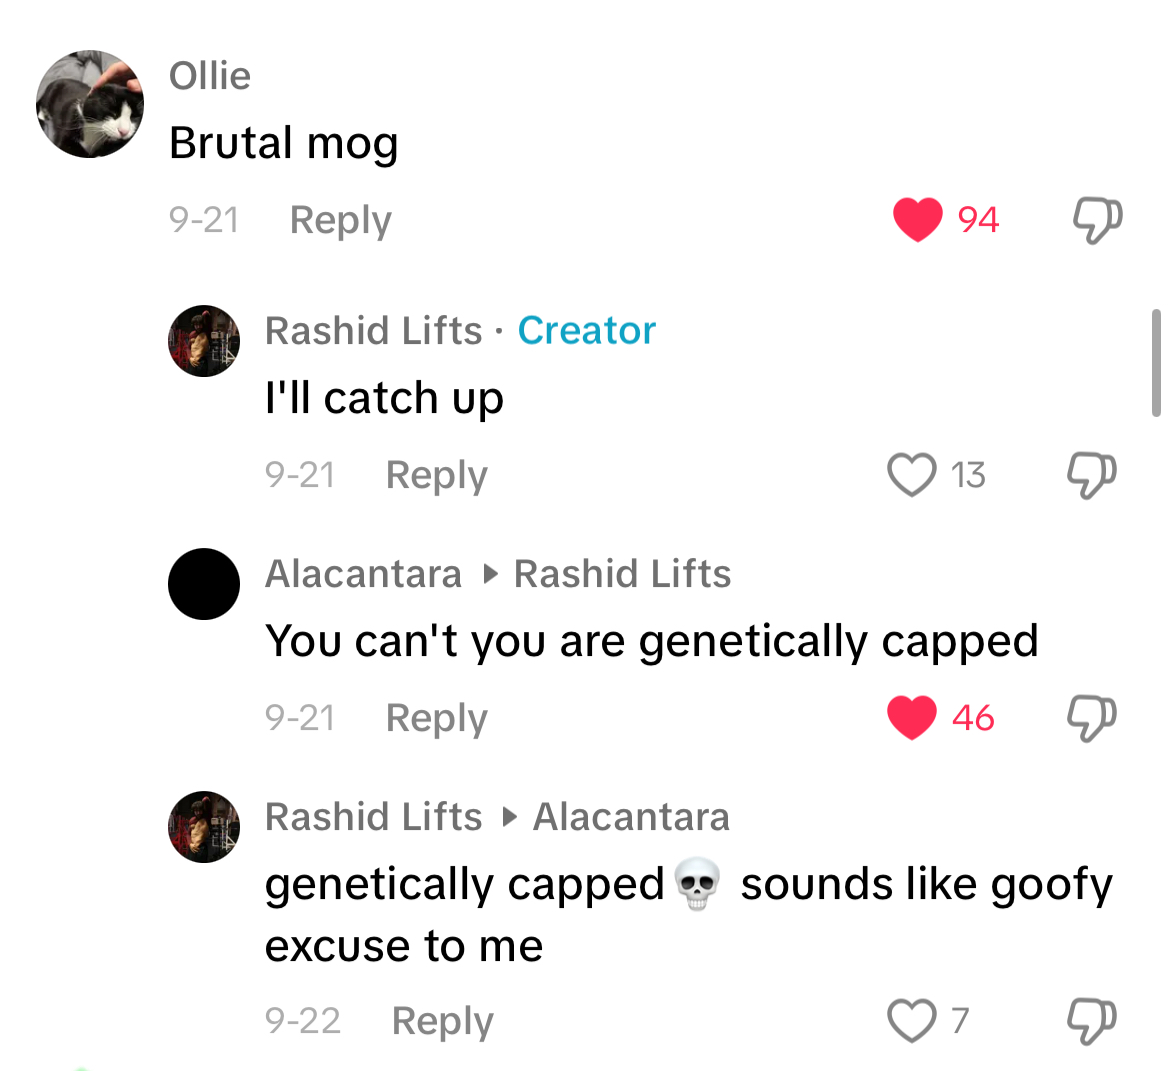Image resolution: width=1170 pixels, height=1071 pixels.
Task: Remove like from Alacantara's genetically capped comment
Action: 912,717
